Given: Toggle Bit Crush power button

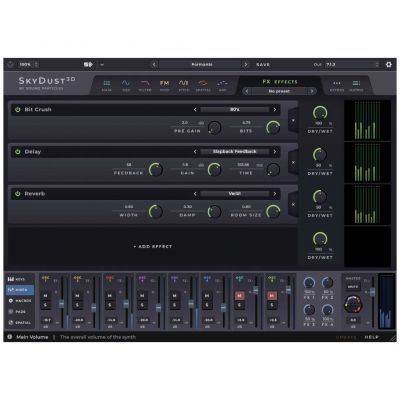Looking at the screenshot, I should click(17, 109).
